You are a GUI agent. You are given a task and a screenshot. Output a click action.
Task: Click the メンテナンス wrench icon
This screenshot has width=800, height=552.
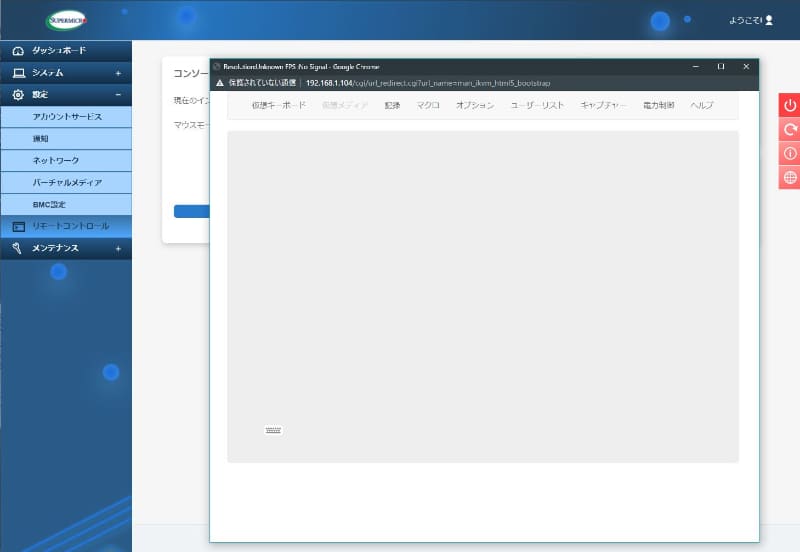tap(17, 248)
